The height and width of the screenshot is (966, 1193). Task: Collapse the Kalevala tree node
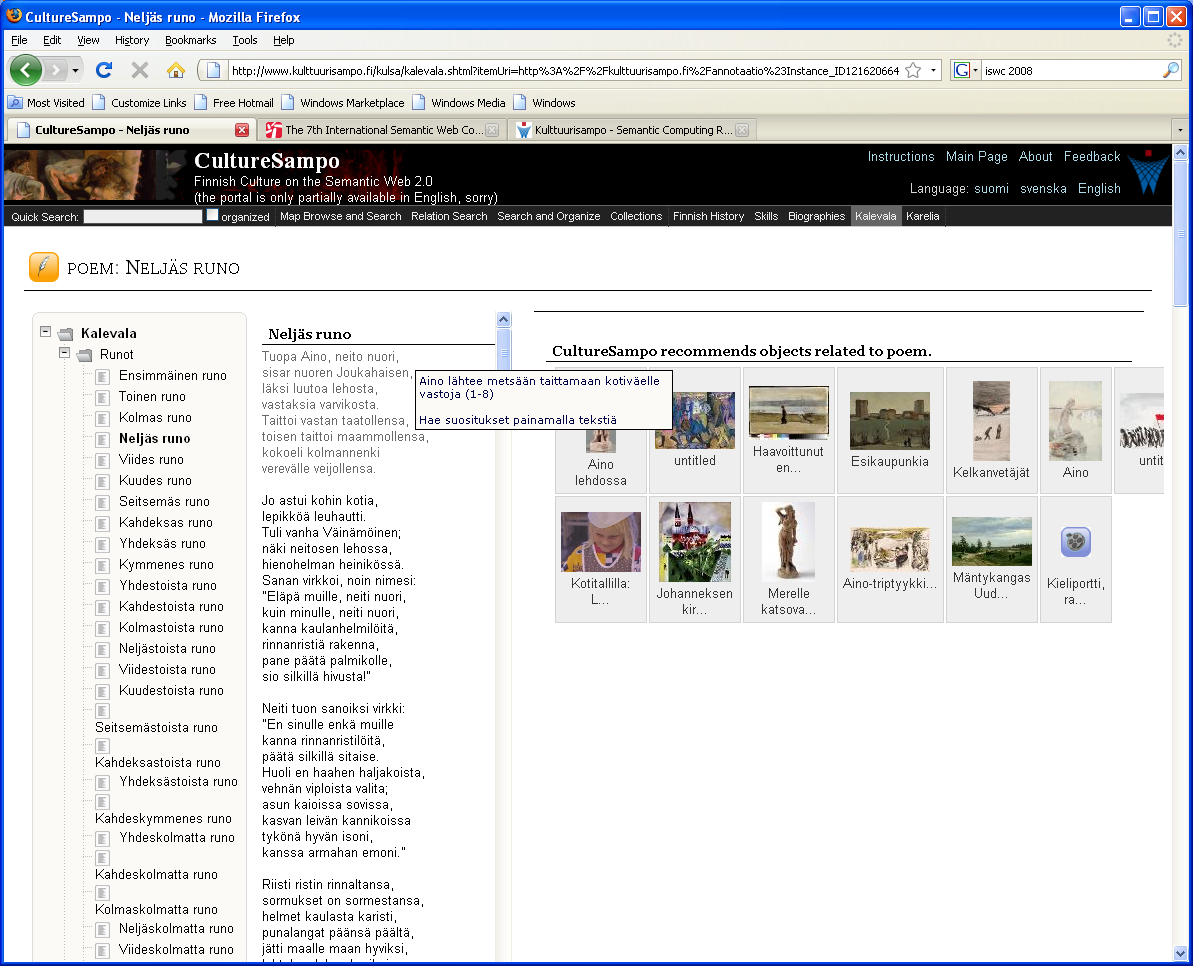click(46, 332)
